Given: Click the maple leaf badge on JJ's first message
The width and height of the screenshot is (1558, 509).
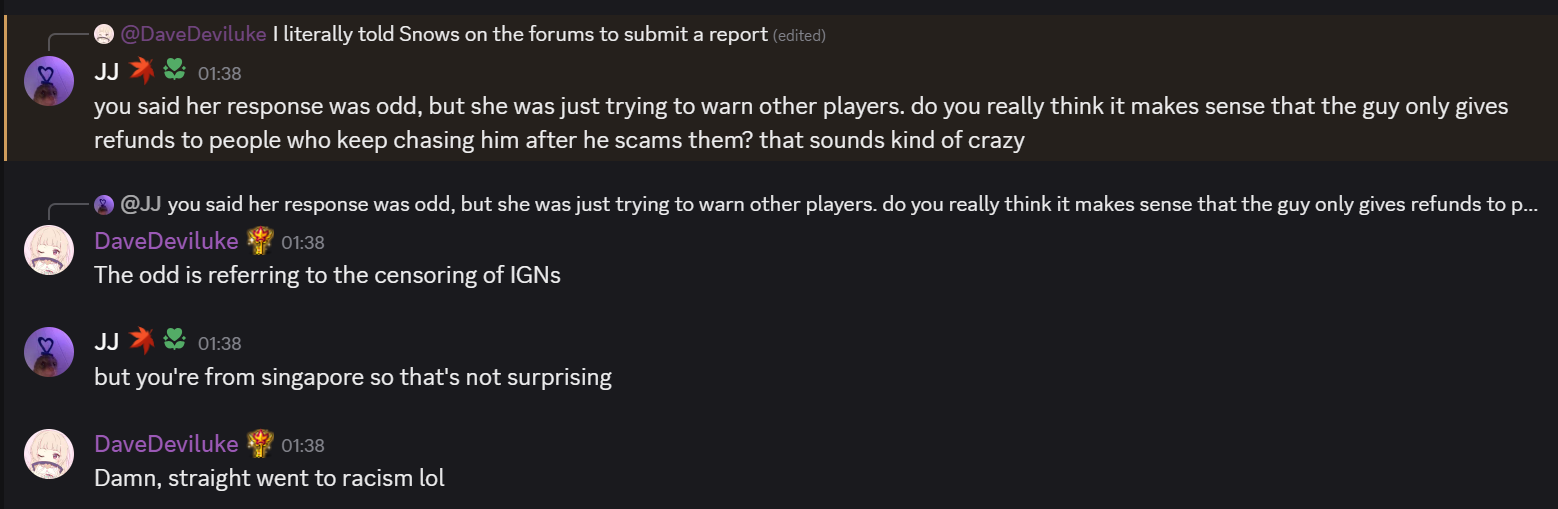Looking at the screenshot, I should pyautogui.click(x=141, y=71).
